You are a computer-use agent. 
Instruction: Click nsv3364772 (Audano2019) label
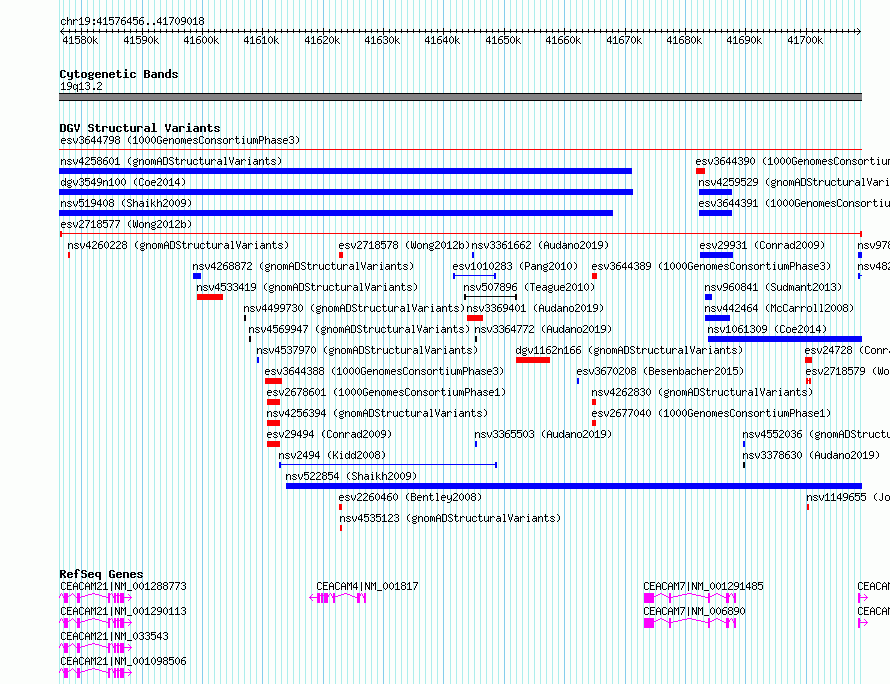tap(543, 329)
